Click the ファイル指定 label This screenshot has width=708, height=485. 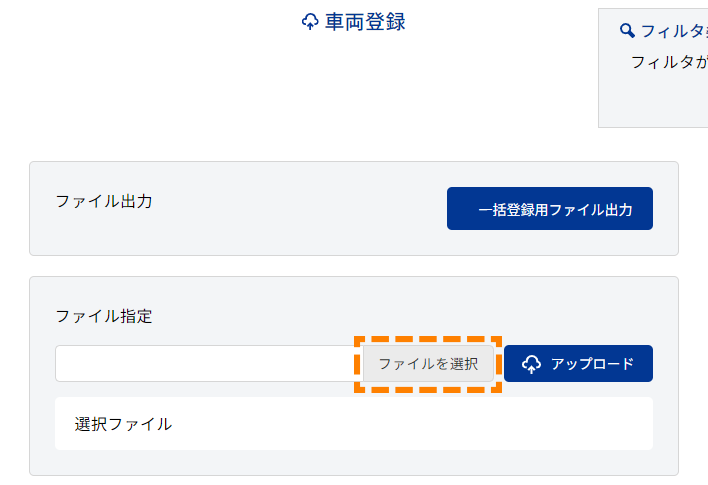point(104,316)
